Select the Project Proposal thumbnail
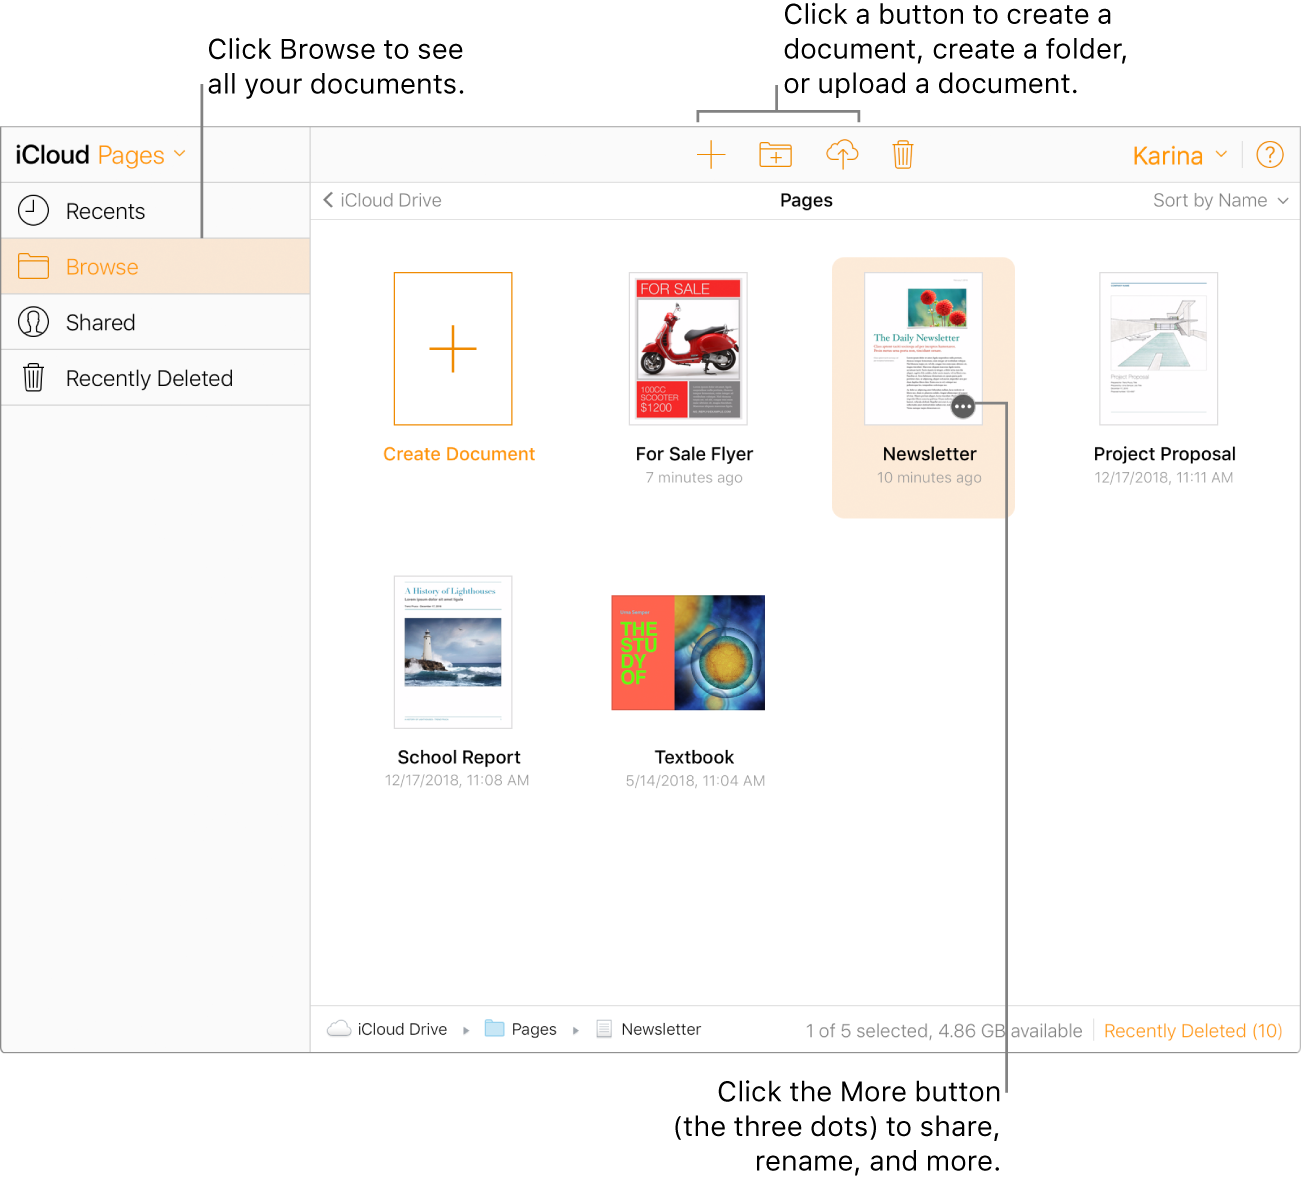This screenshot has height=1184, width=1303. click(1159, 349)
